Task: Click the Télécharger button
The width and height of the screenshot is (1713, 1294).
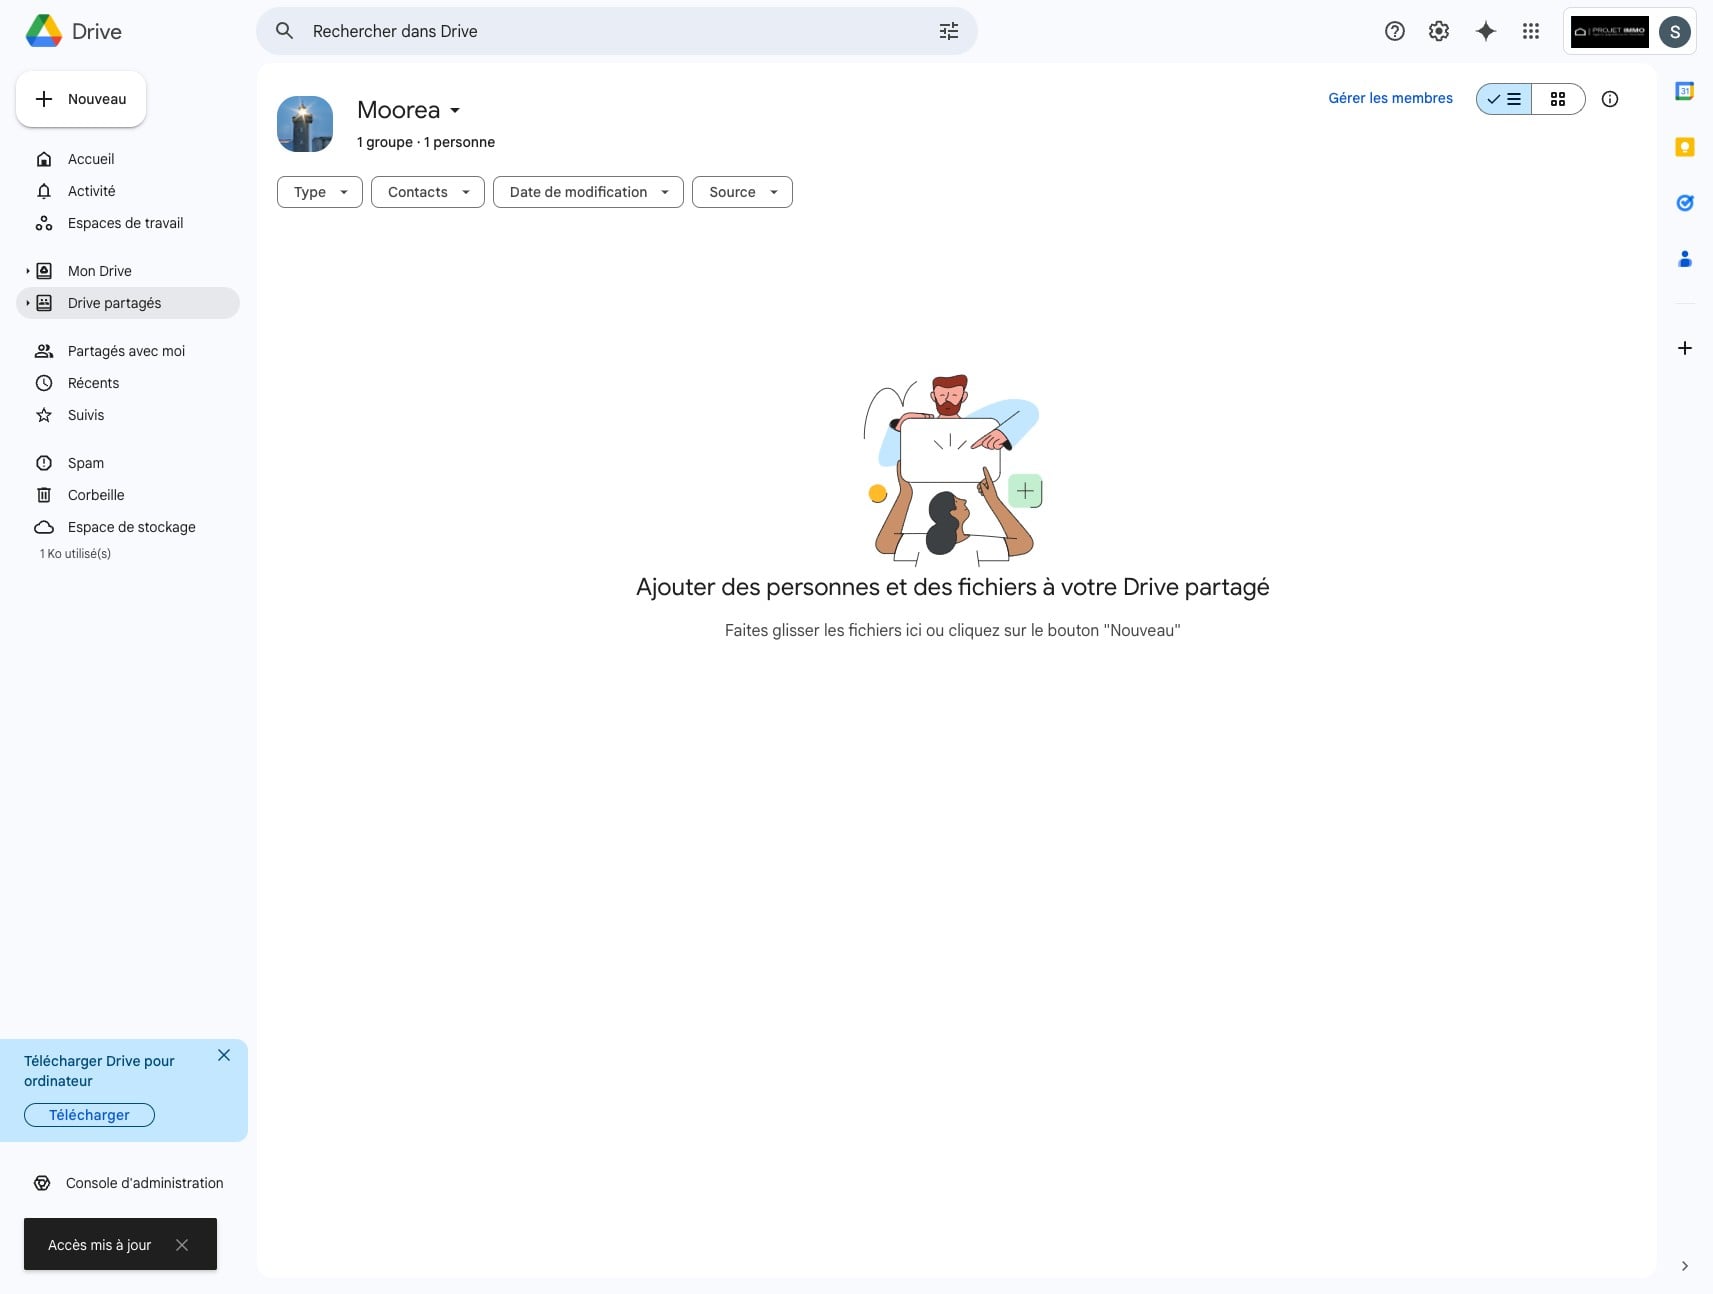Action: 89,1115
